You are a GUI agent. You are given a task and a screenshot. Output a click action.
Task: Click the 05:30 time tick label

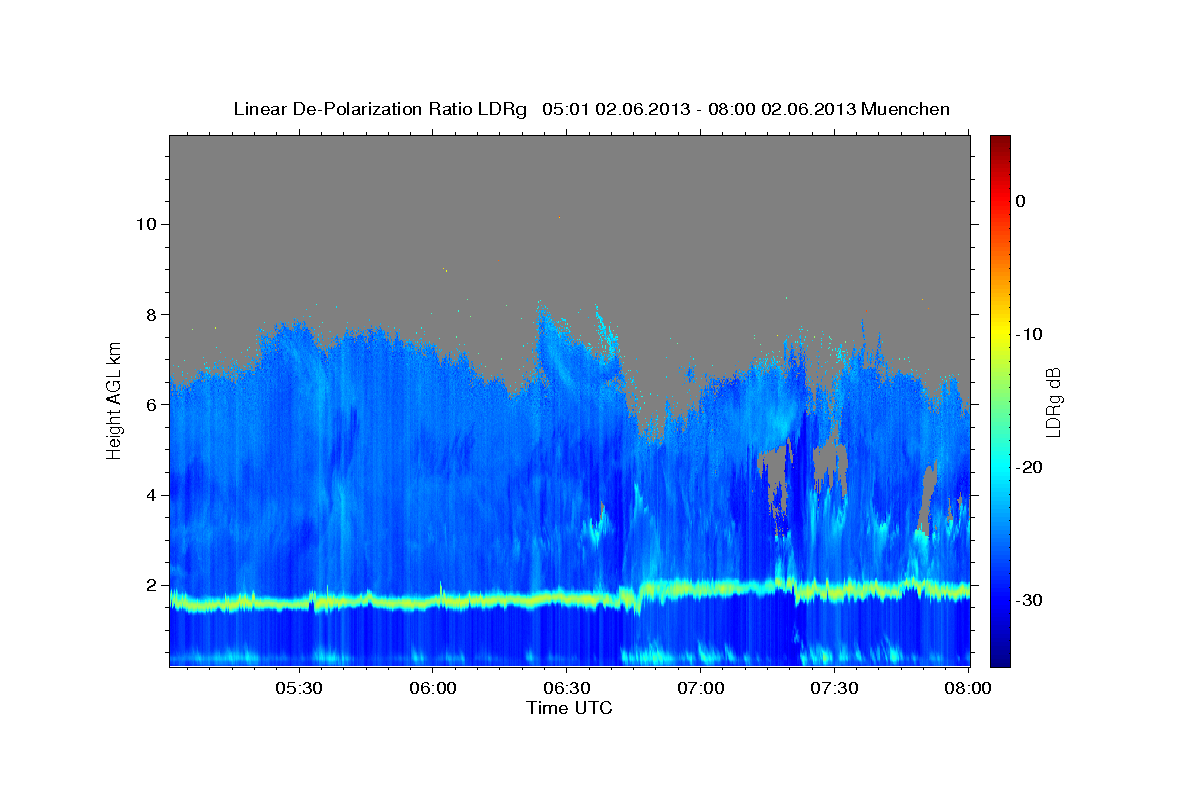click(x=298, y=689)
